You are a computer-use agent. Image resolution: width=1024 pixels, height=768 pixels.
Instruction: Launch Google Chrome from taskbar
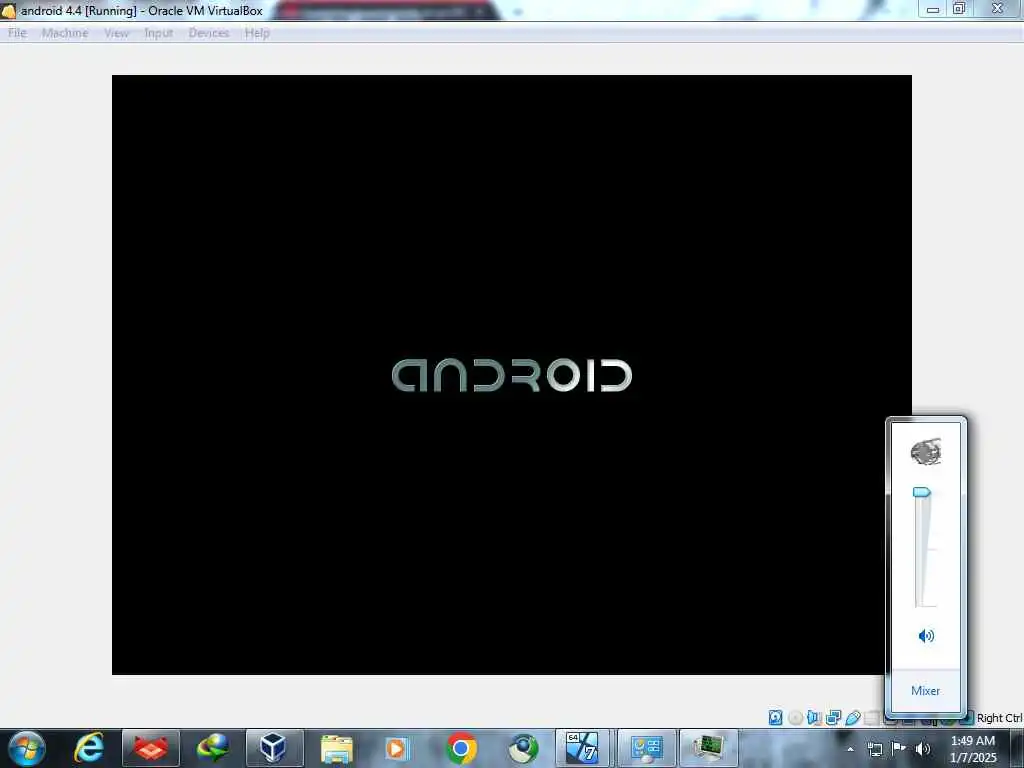click(x=461, y=748)
